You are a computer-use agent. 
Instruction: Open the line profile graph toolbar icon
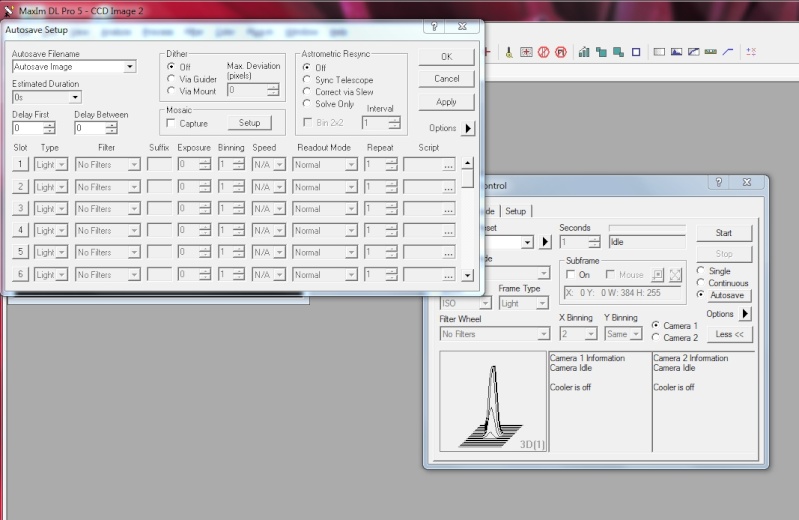pos(728,52)
